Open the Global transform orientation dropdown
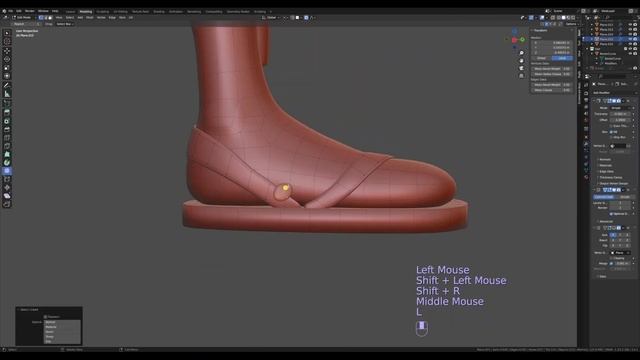 coord(272,18)
